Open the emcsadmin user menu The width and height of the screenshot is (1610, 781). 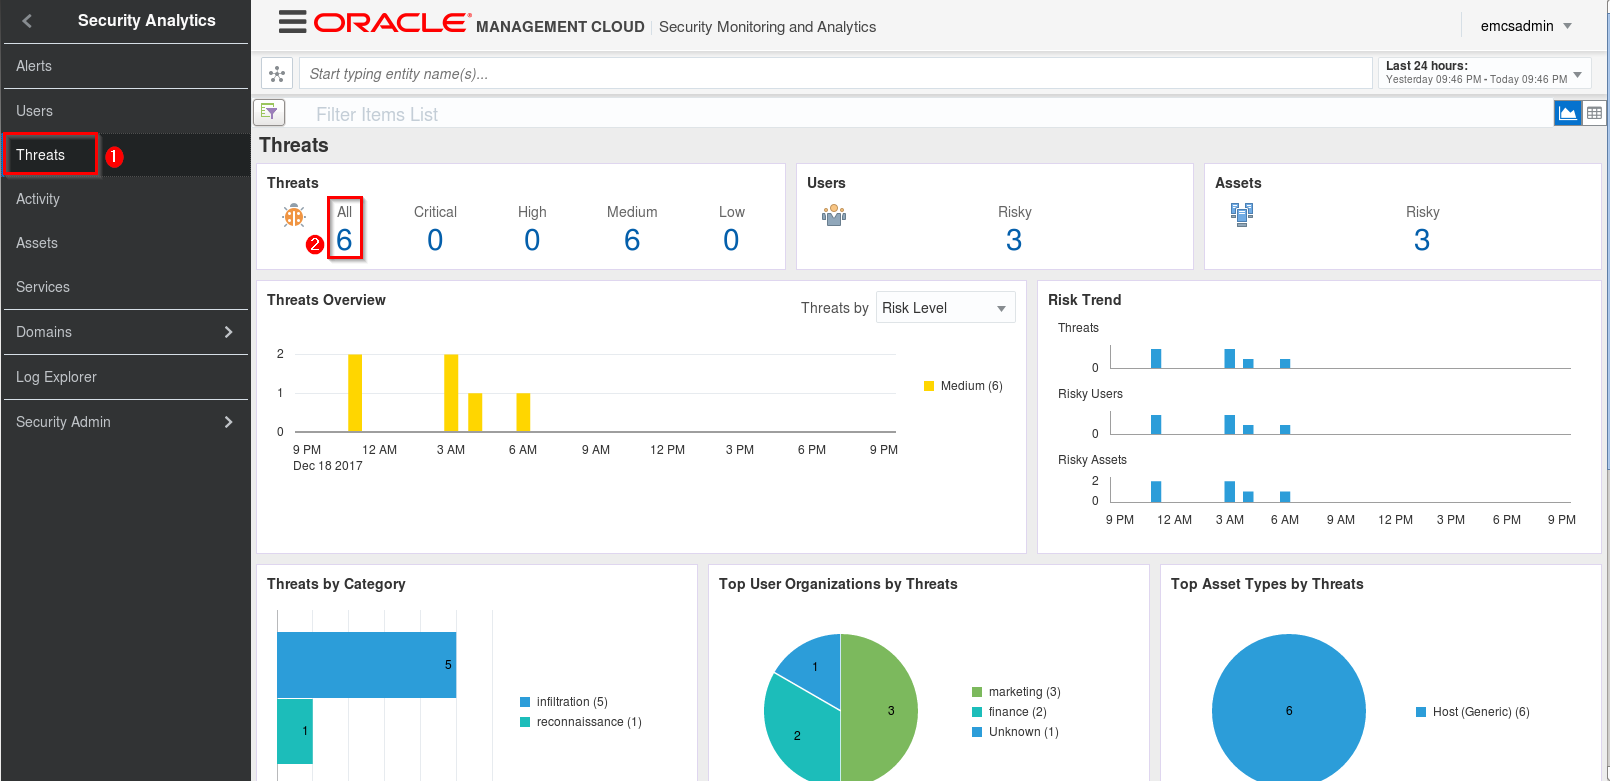[x=1526, y=26]
